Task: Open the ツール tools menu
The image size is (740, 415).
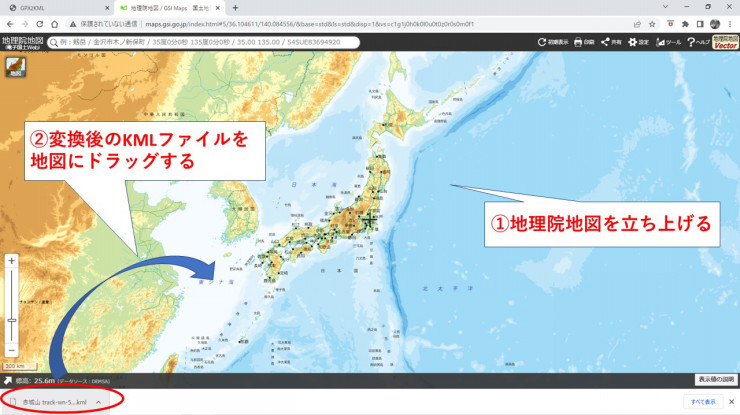Action: click(668, 42)
